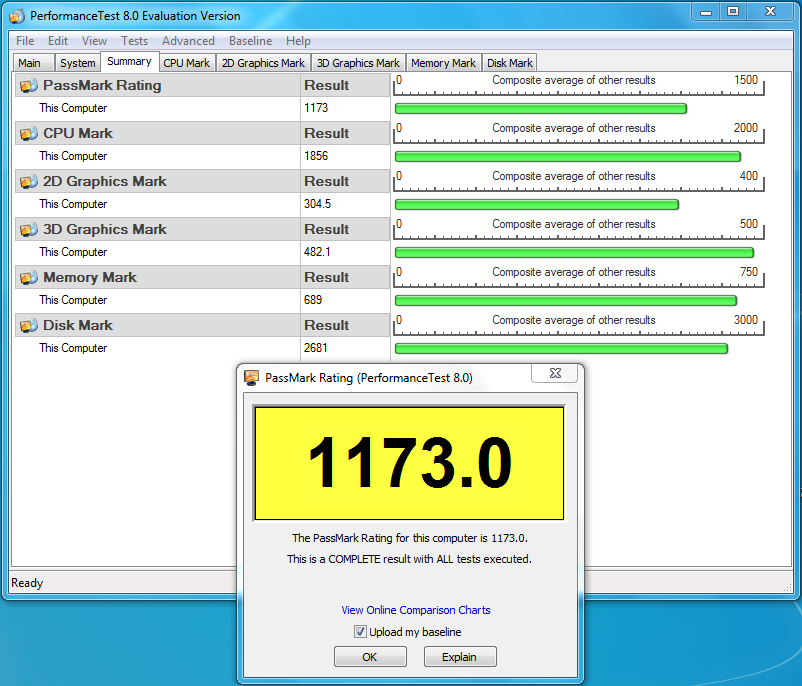Click the 3D Graphics Mark header label
Screen dimensions: 802x686
click(105, 230)
